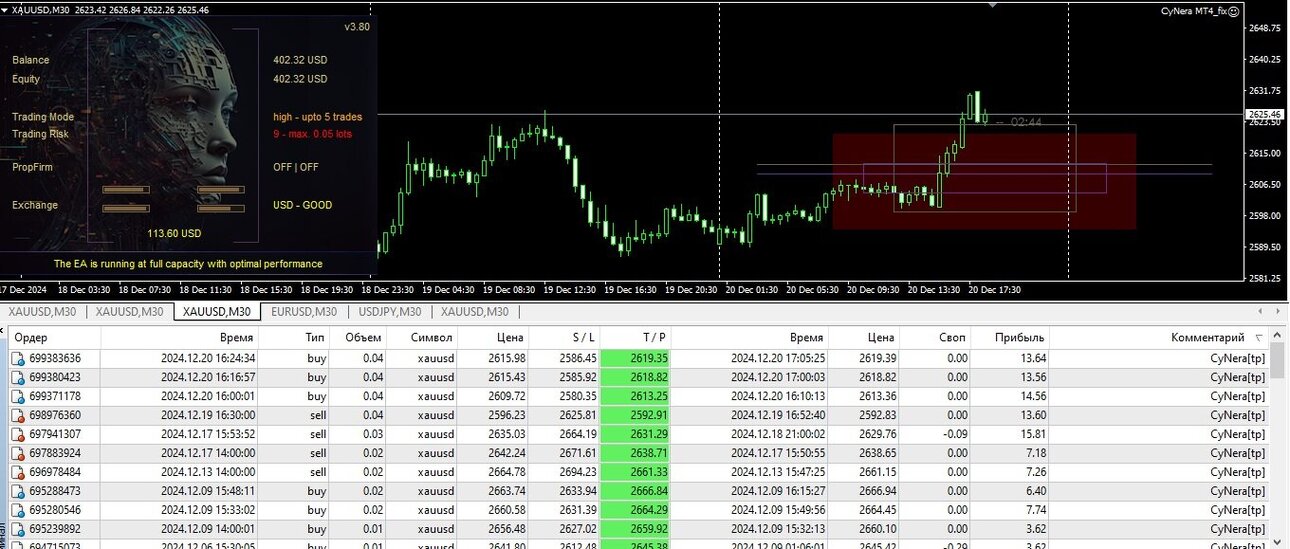This screenshot has width=1290, height=549.
Task: Open the XAUUSD,M30 tab following USDJPY,M30
Action: tap(474, 311)
